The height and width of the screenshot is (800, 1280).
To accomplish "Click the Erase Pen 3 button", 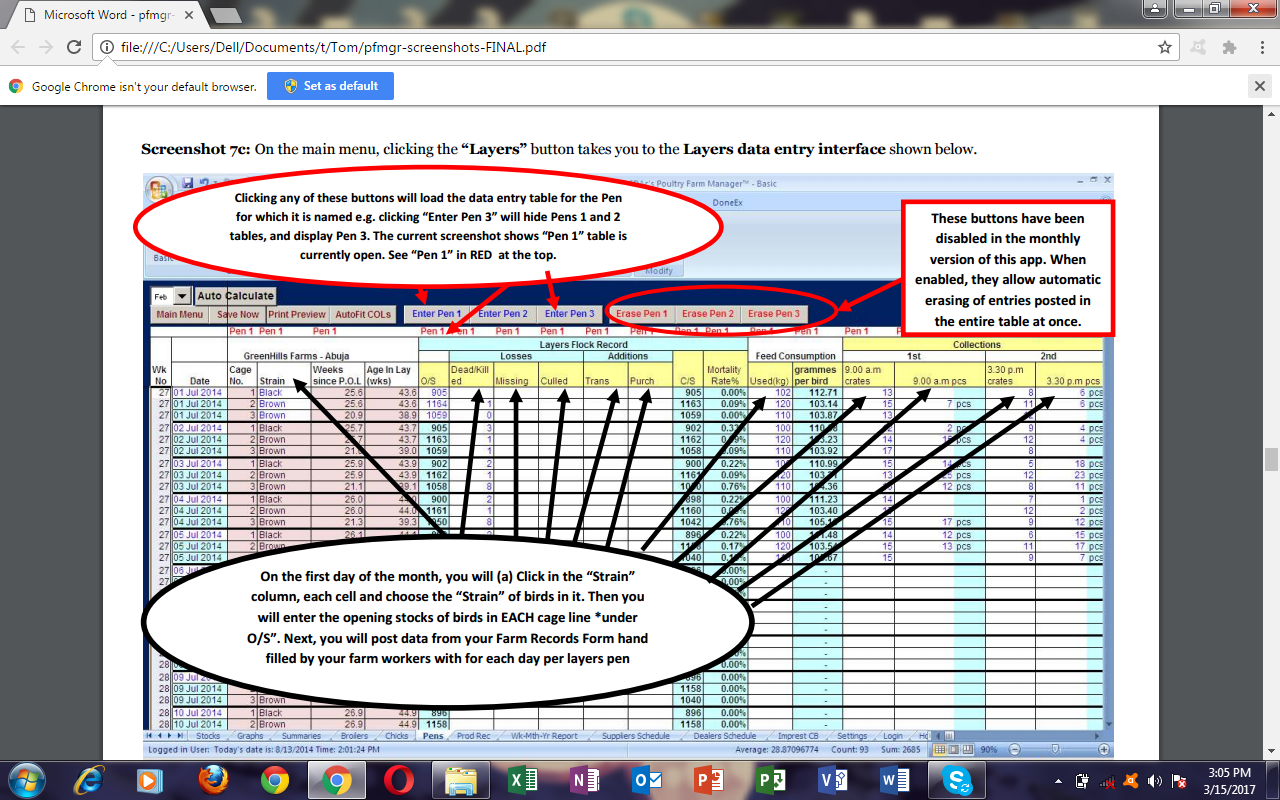I will tap(774, 314).
